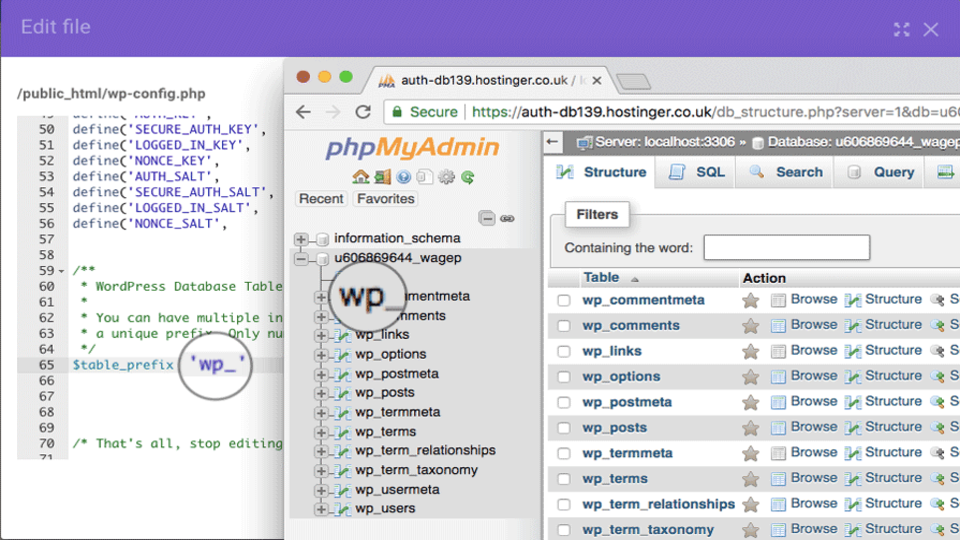Image resolution: width=960 pixels, height=540 pixels.
Task: Add wp_comments to favorites with star icon
Action: tap(750, 325)
